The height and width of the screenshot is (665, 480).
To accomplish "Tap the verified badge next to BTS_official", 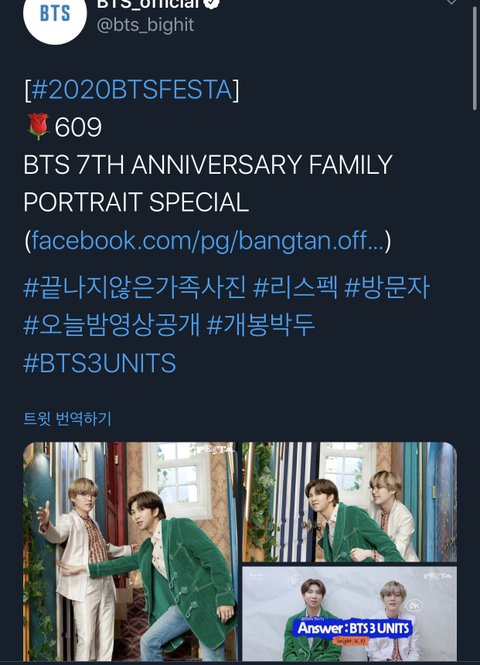I will (212, 3).
